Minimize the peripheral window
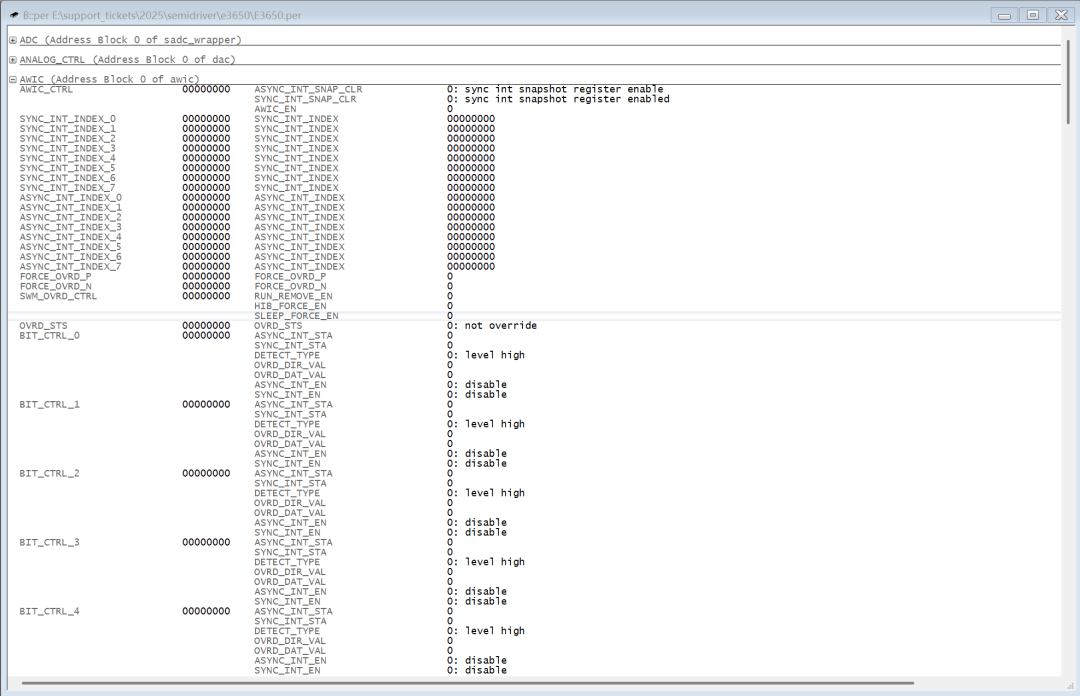 click(x=1004, y=15)
